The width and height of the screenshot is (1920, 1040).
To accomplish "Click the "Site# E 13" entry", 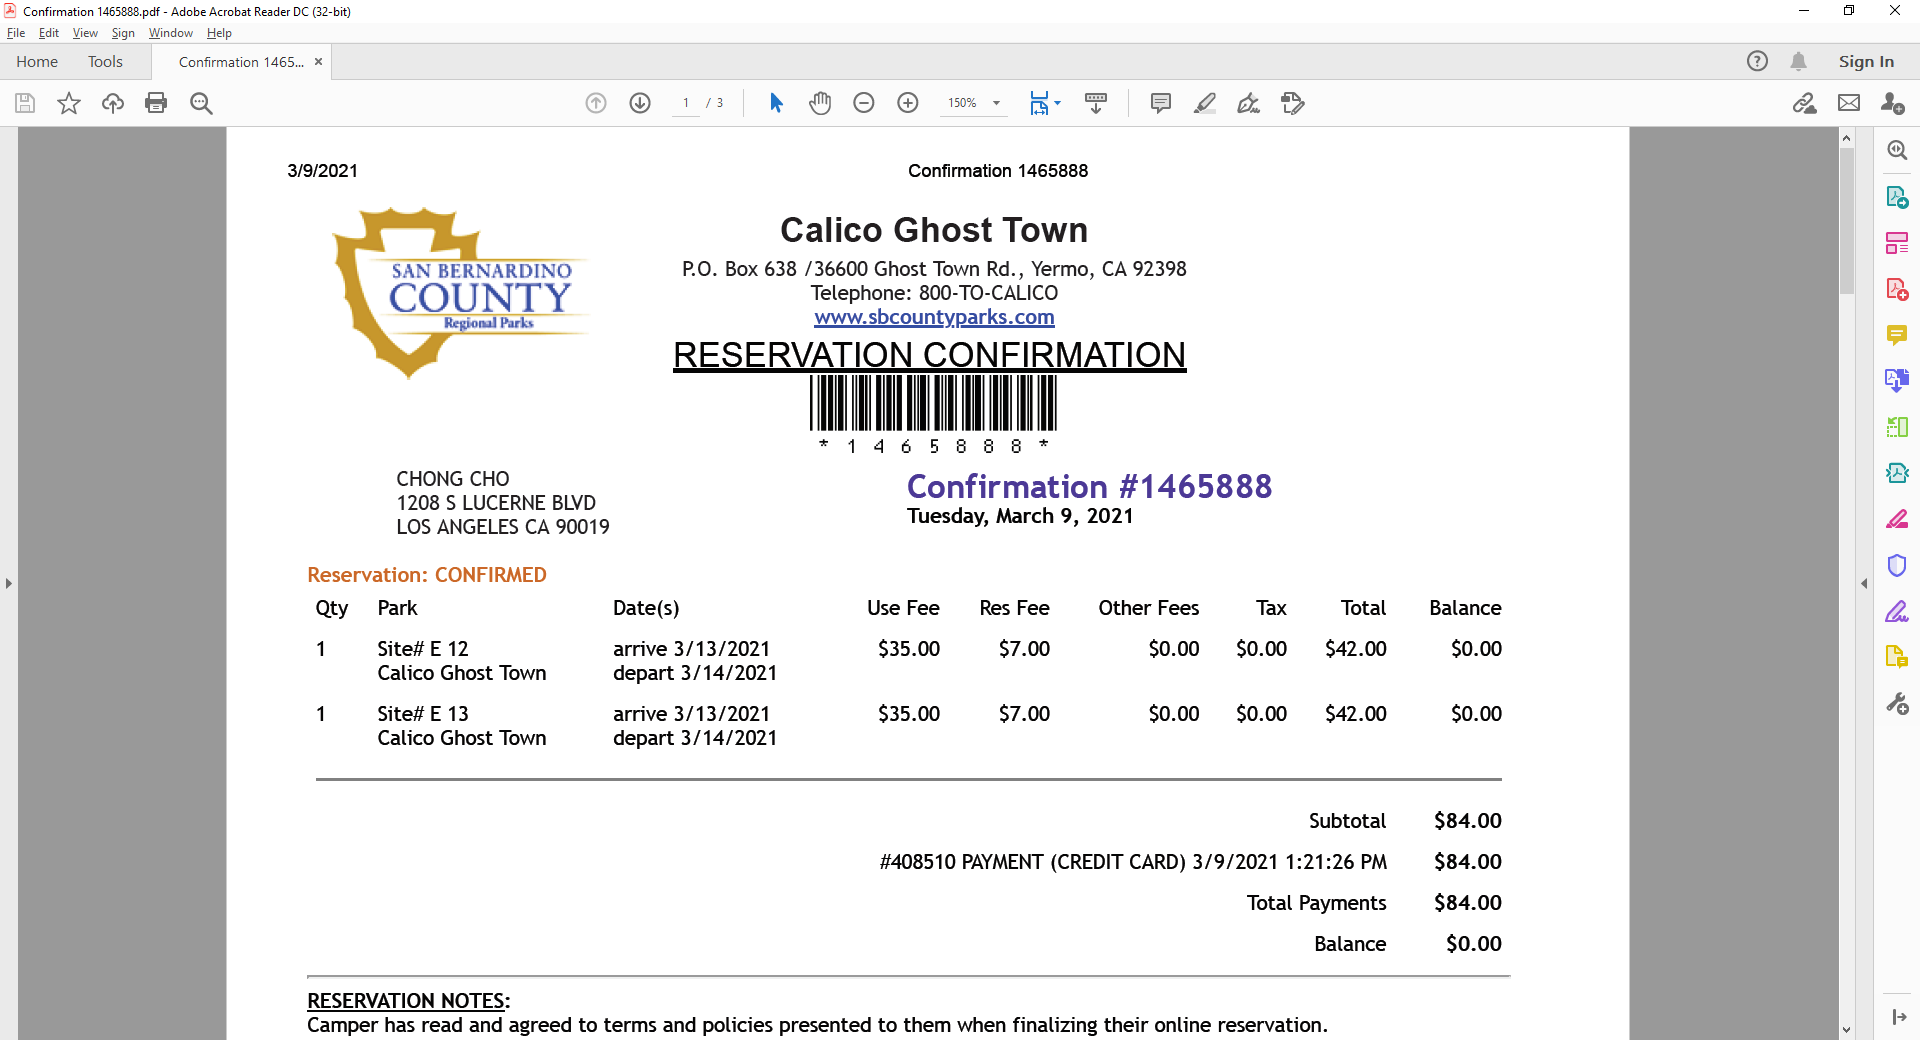I will tap(422, 714).
